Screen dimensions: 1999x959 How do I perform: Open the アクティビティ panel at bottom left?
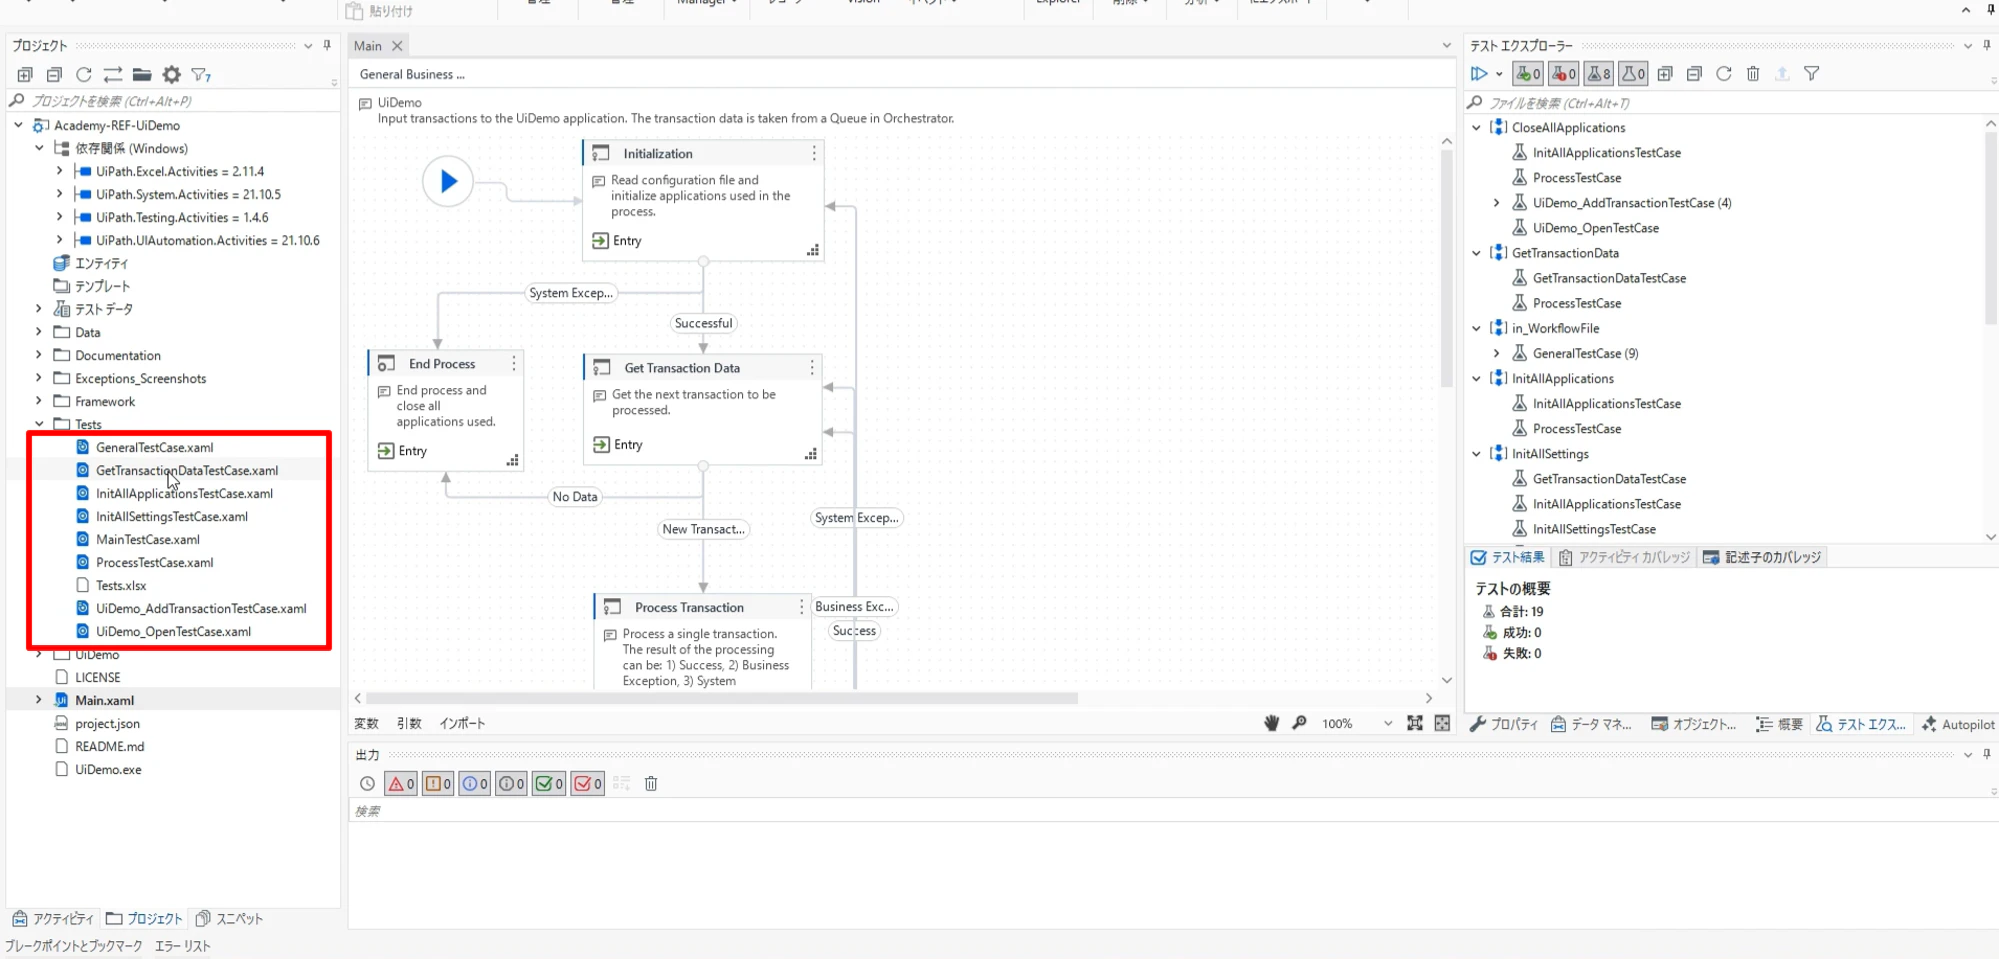53,919
